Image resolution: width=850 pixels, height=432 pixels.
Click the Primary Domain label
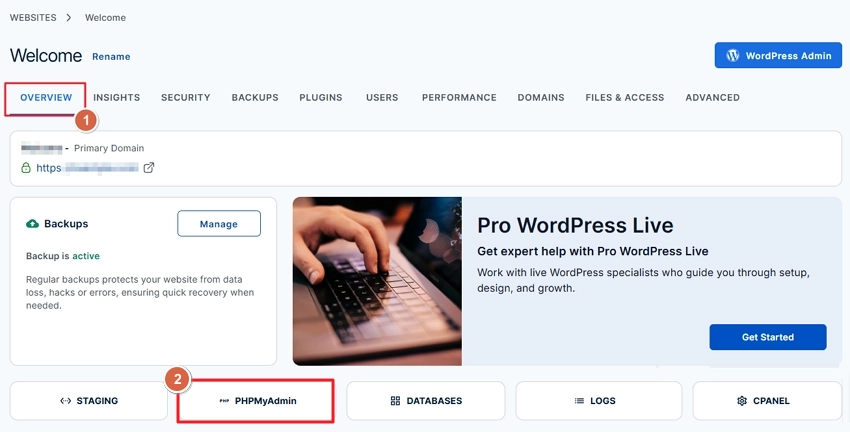point(109,148)
